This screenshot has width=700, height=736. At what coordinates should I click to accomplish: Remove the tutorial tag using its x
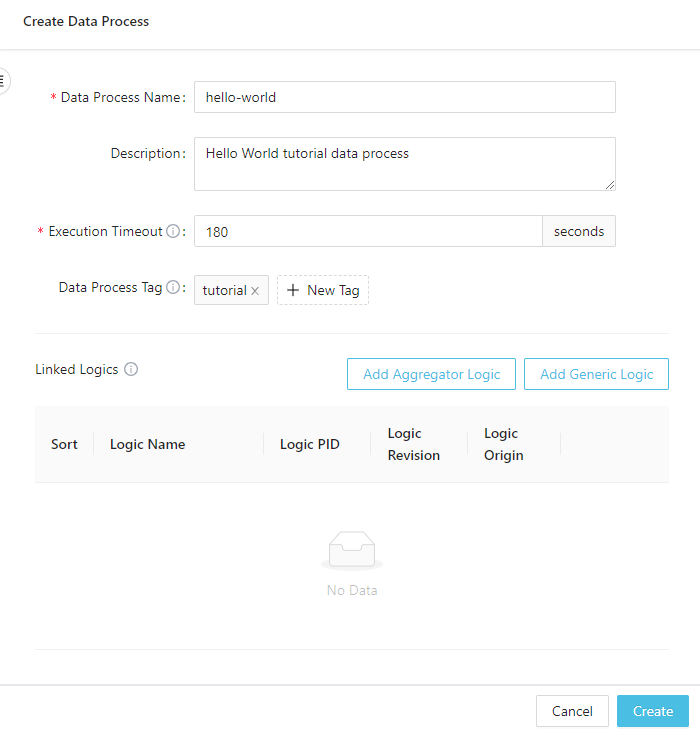click(x=255, y=291)
